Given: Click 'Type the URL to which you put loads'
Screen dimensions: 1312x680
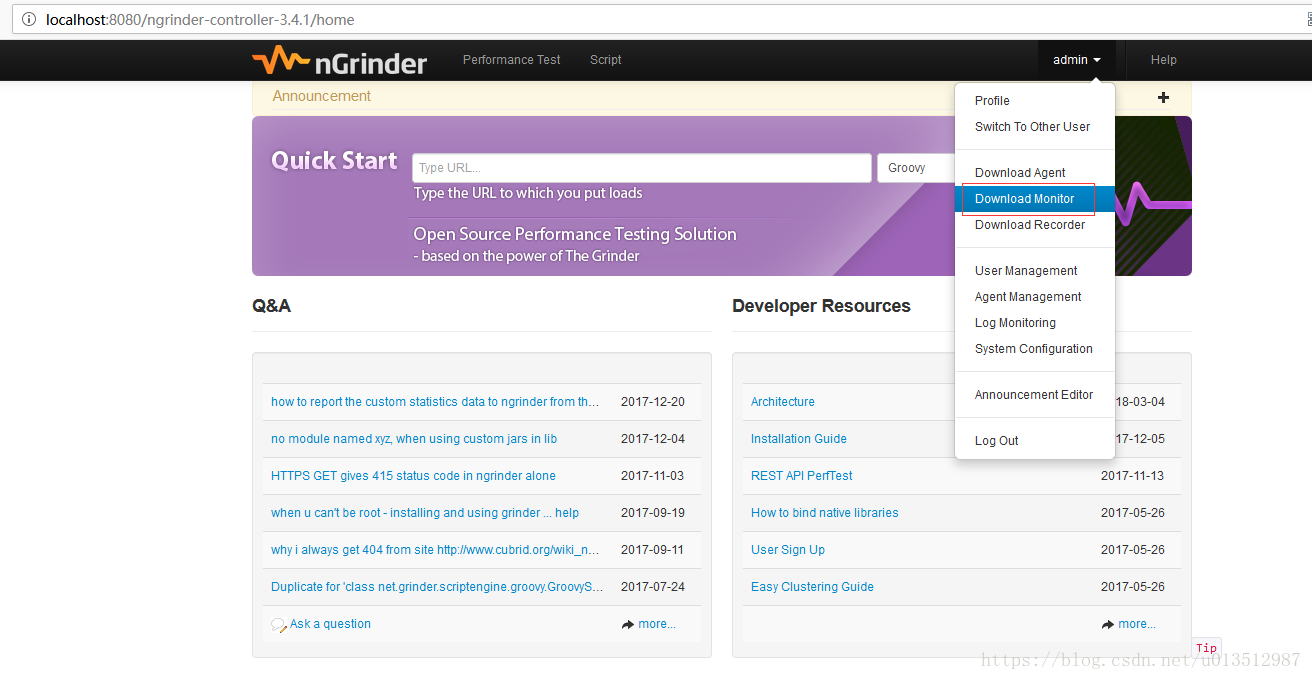Looking at the screenshot, I should pos(528,193).
